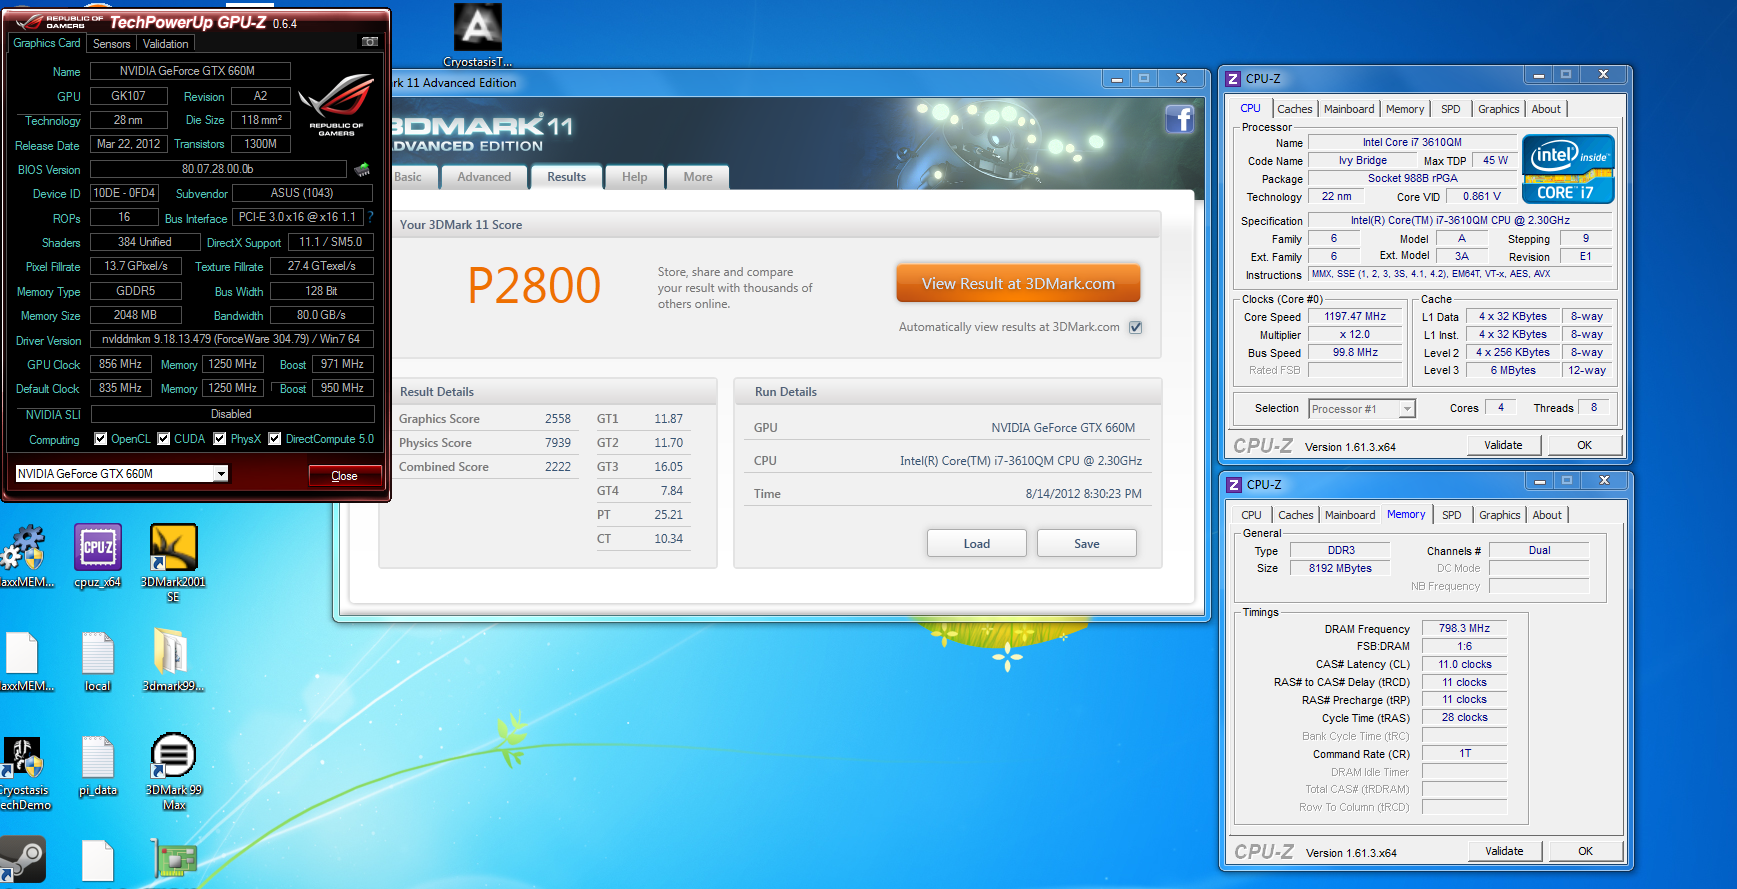Click the BIOS save icon in GPU-Z

click(x=362, y=169)
